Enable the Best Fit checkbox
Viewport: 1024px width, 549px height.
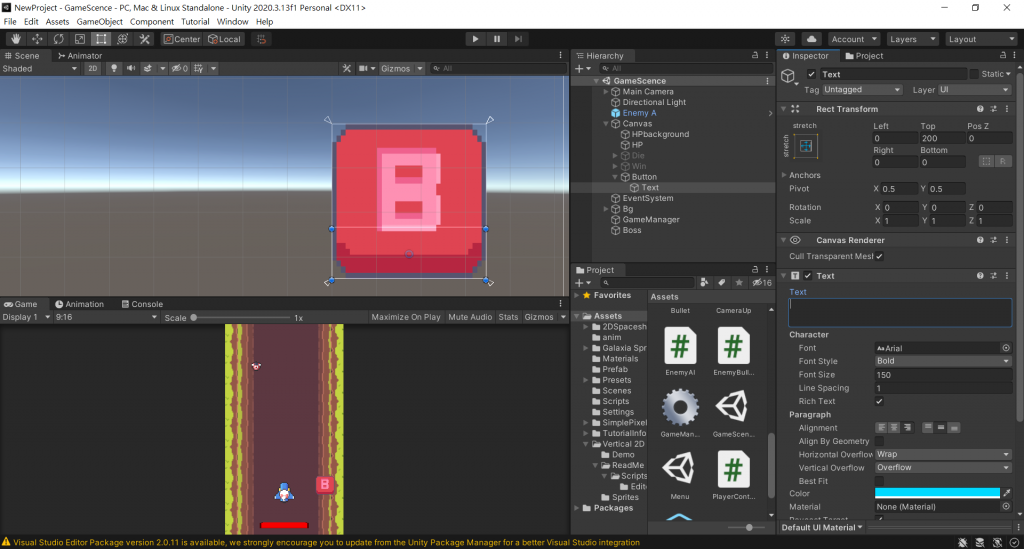(879, 481)
